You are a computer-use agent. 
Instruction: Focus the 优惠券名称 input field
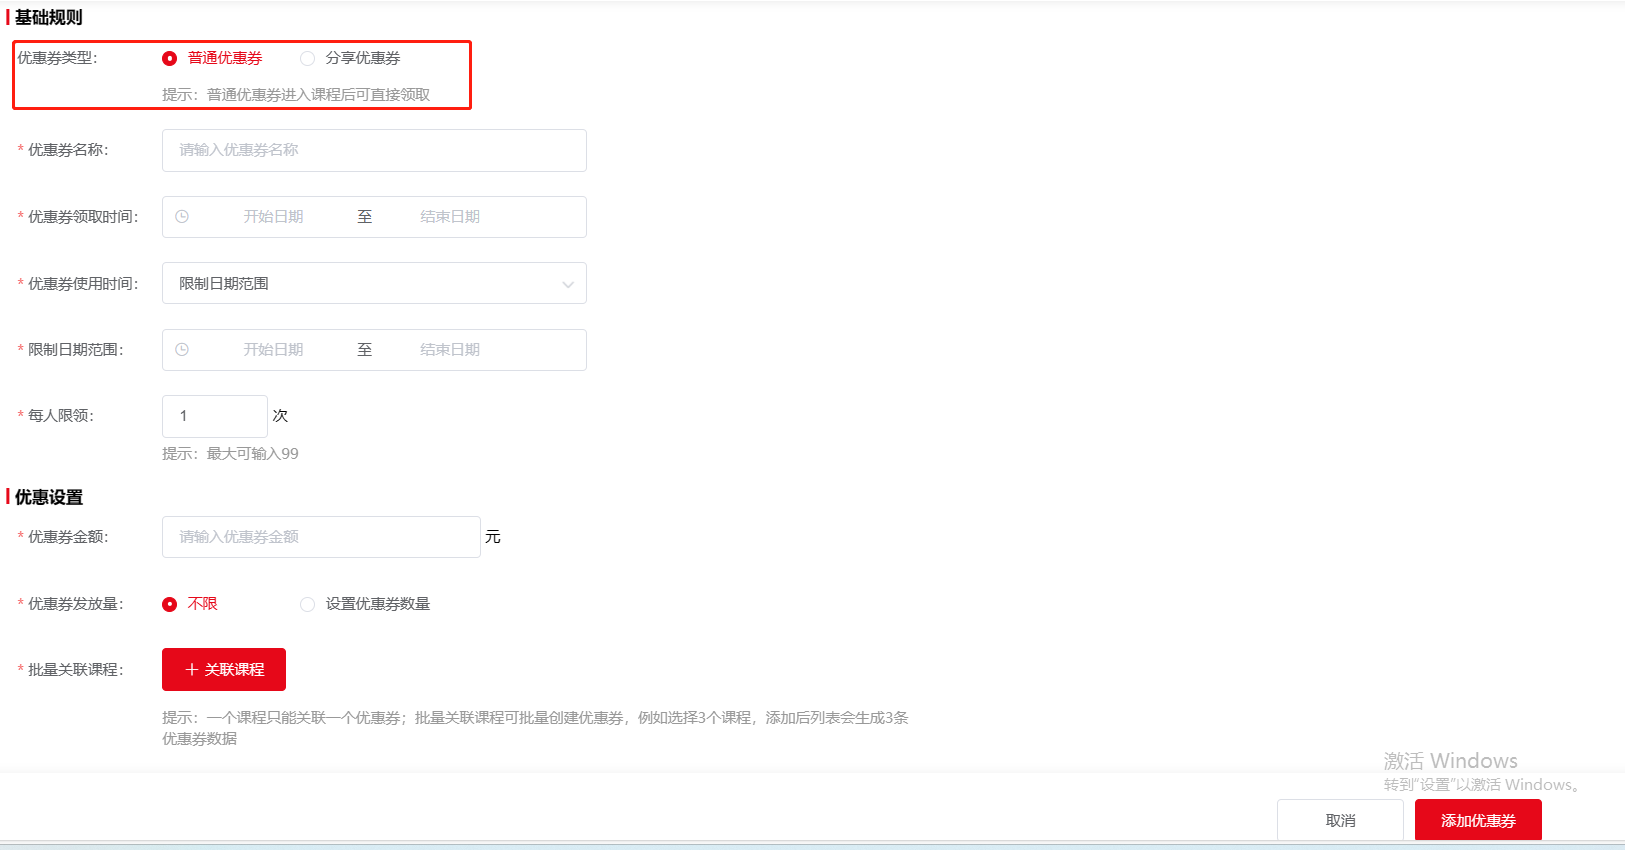coord(374,150)
